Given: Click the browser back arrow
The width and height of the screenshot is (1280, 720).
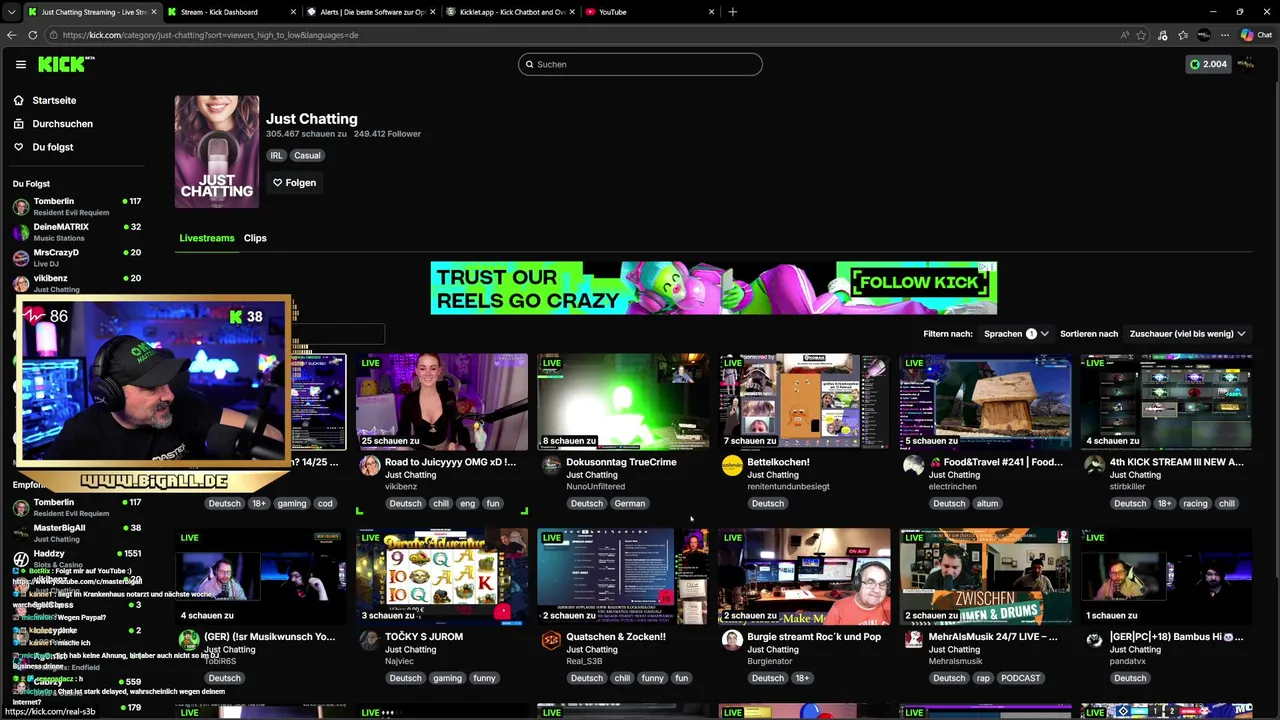Looking at the screenshot, I should [x=11, y=35].
